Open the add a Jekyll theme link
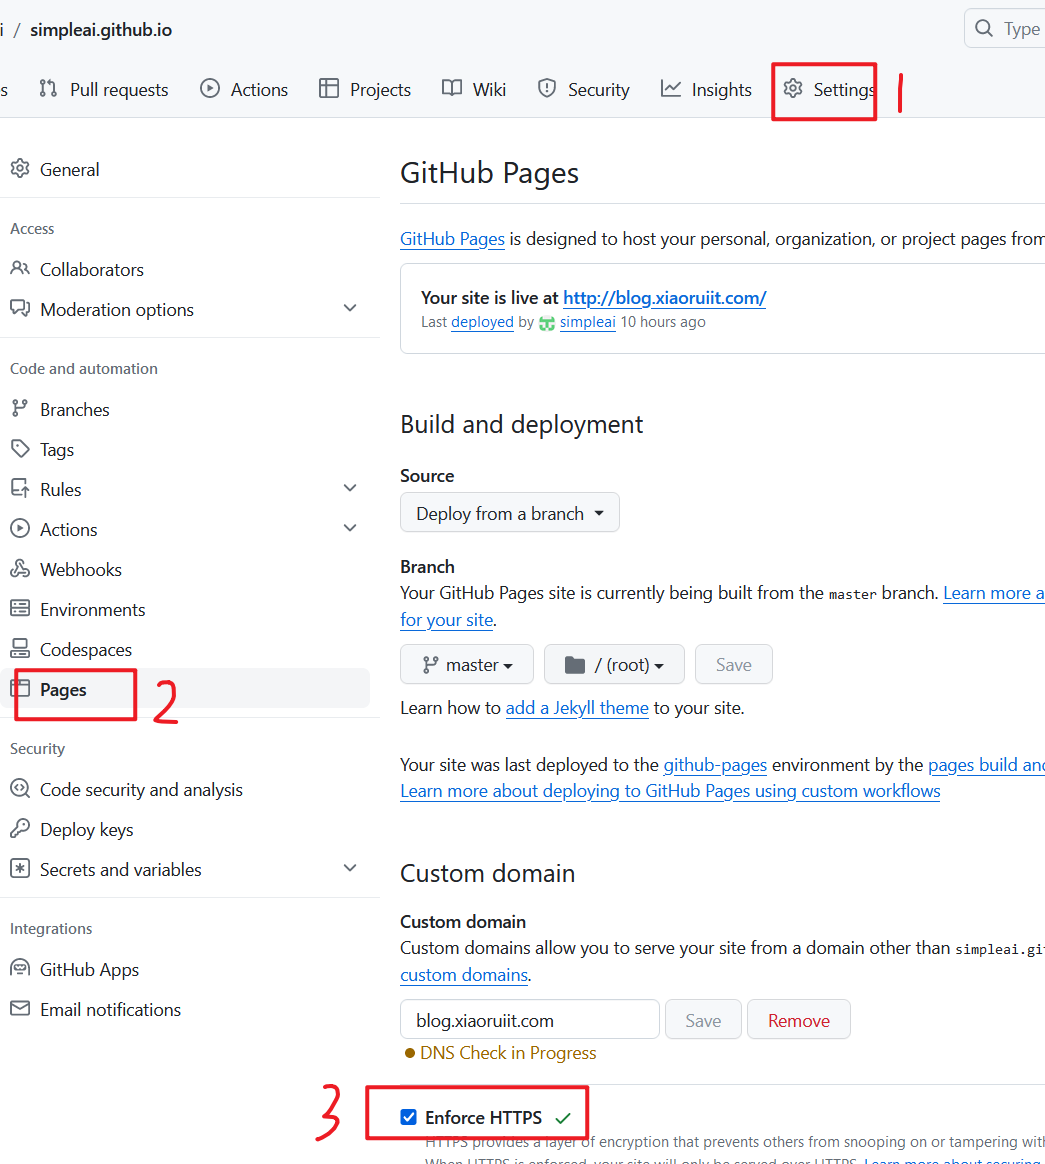 coord(577,708)
